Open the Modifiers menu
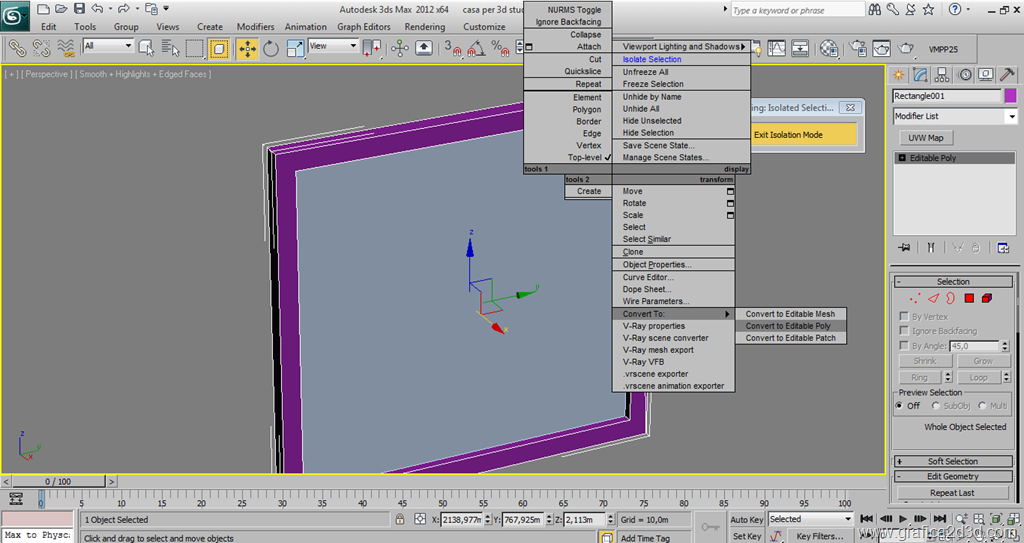 pyautogui.click(x=255, y=27)
